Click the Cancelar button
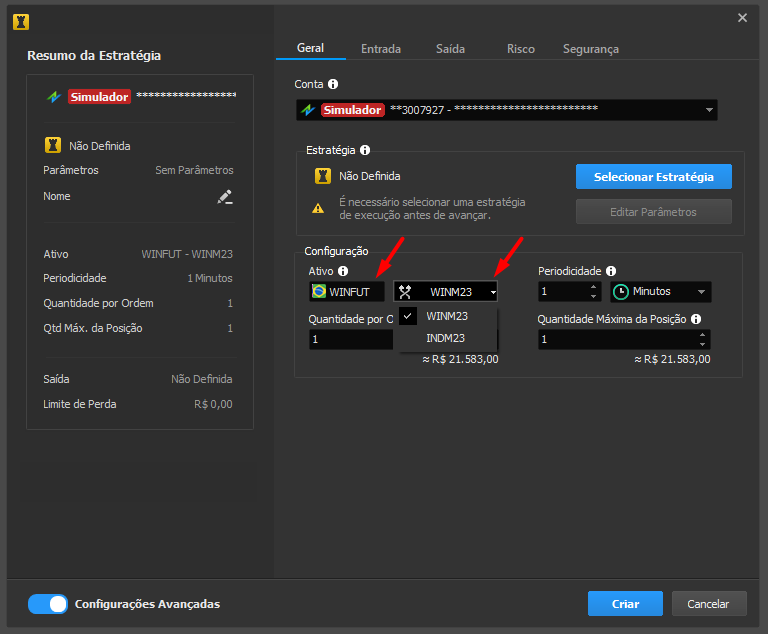Screen dimensions: 768x634 pyautogui.click(x=709, y=604)
